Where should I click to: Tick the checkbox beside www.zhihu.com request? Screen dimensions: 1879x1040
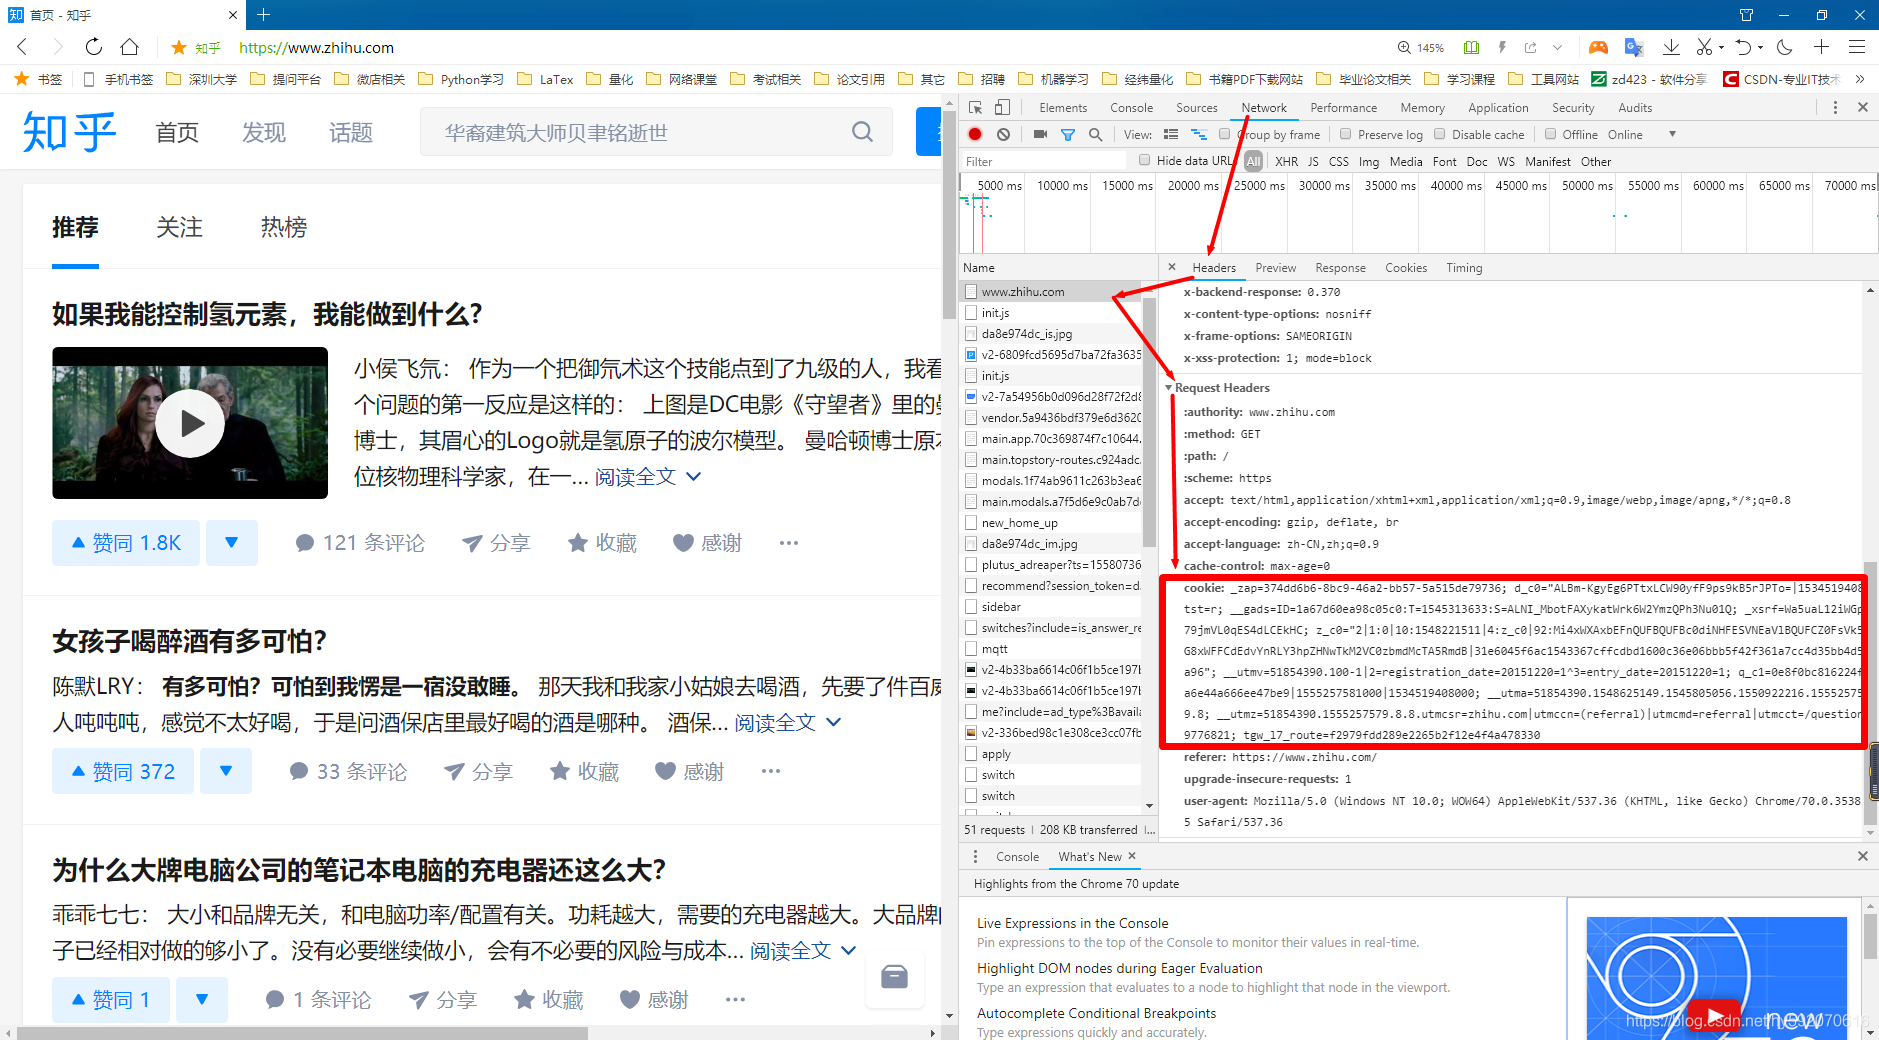971,291
